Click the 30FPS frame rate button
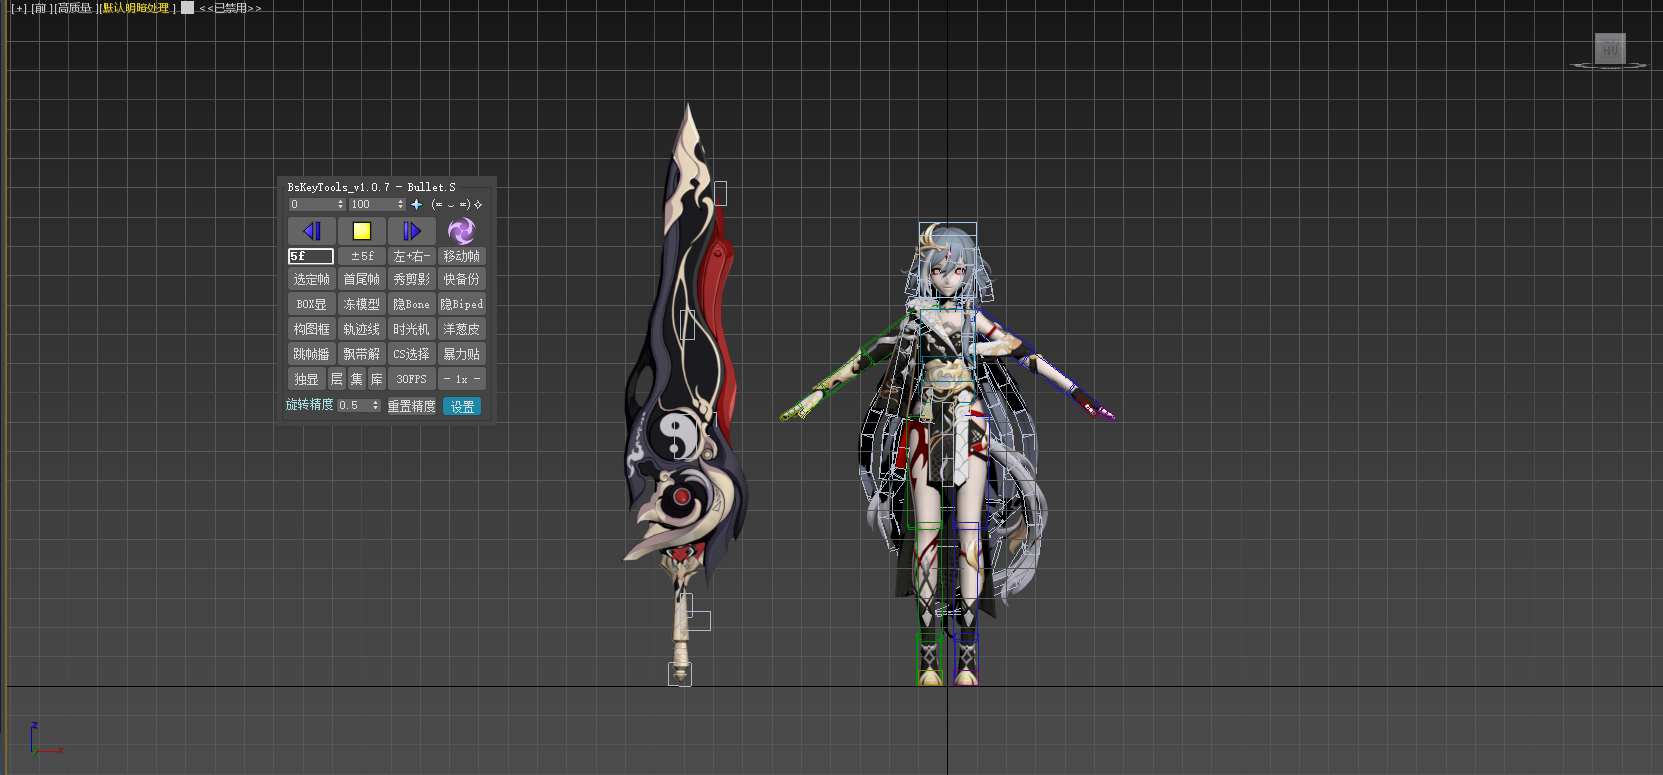Image resolution: width=1663 pixels, height=775 pixels. click(x=412, y=379)
